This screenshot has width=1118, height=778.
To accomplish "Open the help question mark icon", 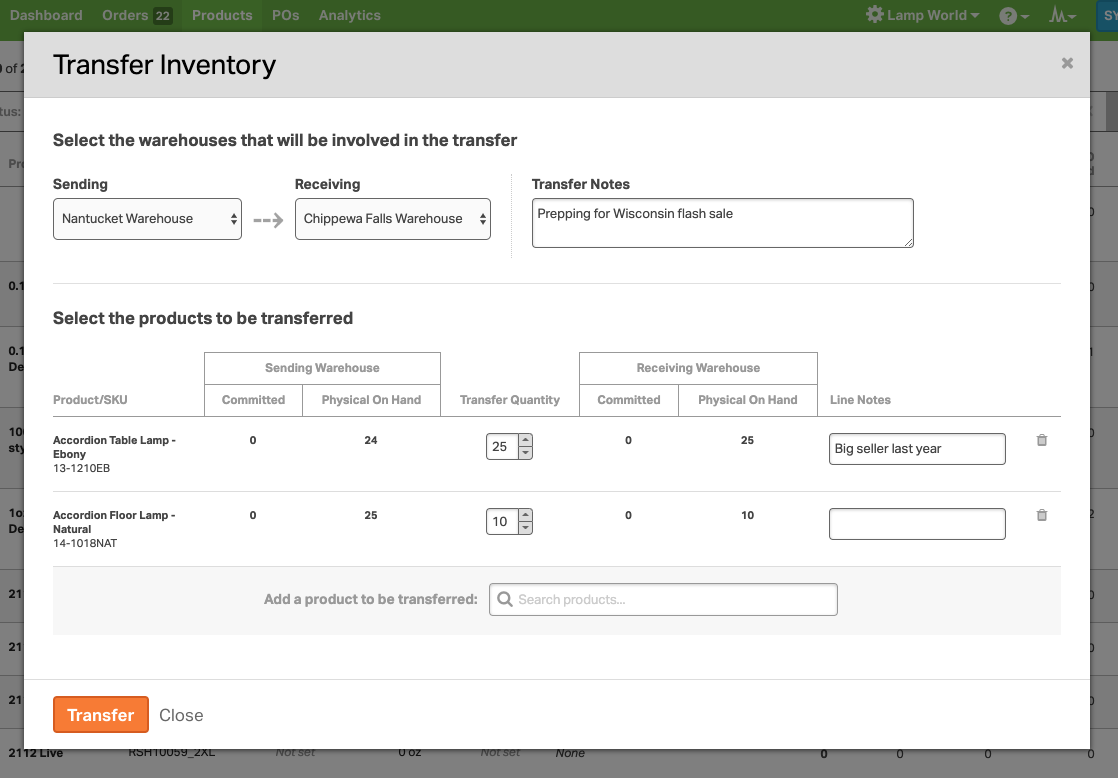I will [x=1008, y=15].
